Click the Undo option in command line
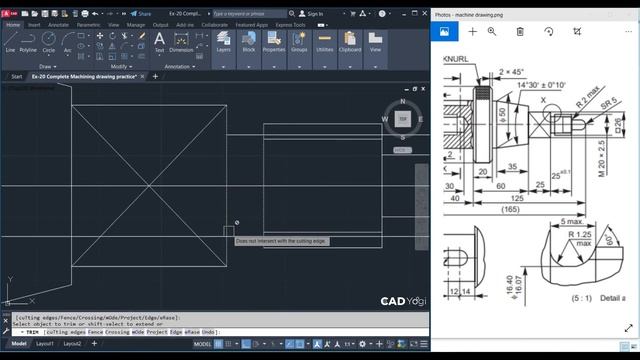Viewport: 640px width, 360px height. click(x=208, y=332)
